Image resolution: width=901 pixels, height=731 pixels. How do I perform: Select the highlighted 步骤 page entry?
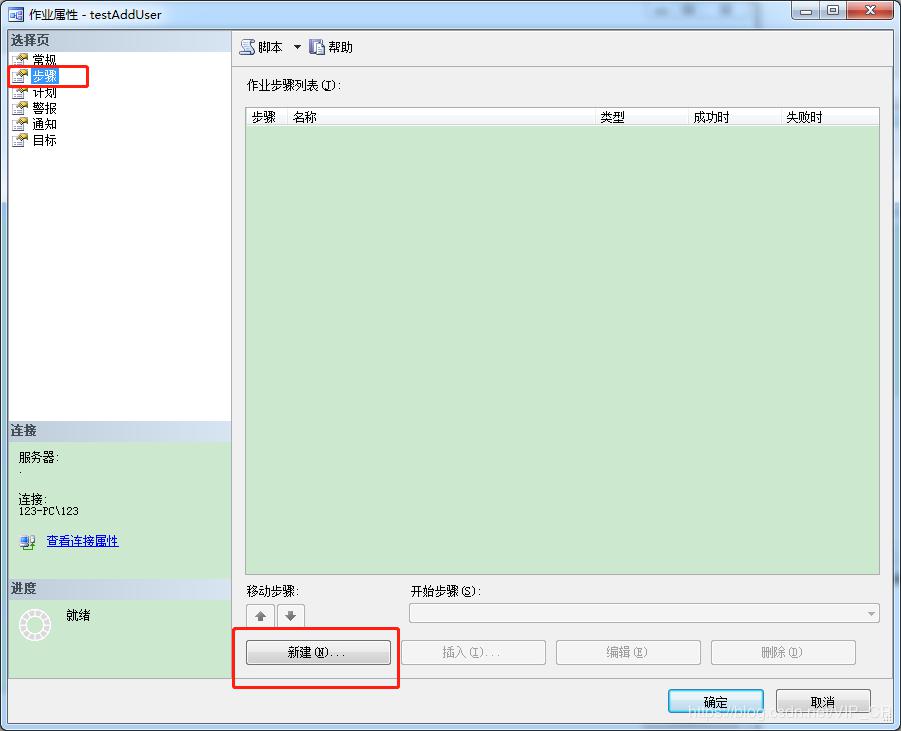pos(47,75)
